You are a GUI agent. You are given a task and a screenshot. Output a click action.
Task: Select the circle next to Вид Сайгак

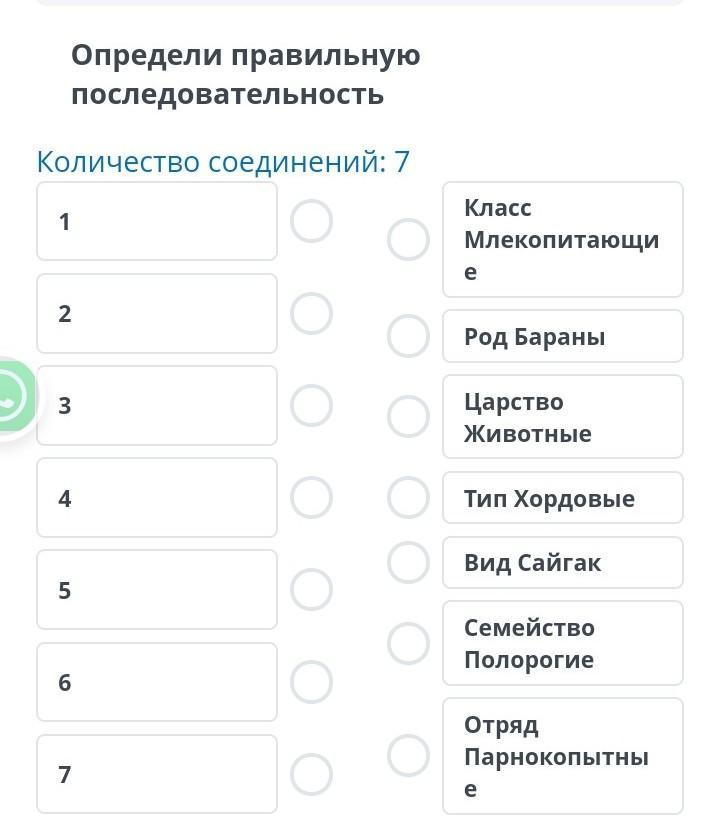(408, 562)
